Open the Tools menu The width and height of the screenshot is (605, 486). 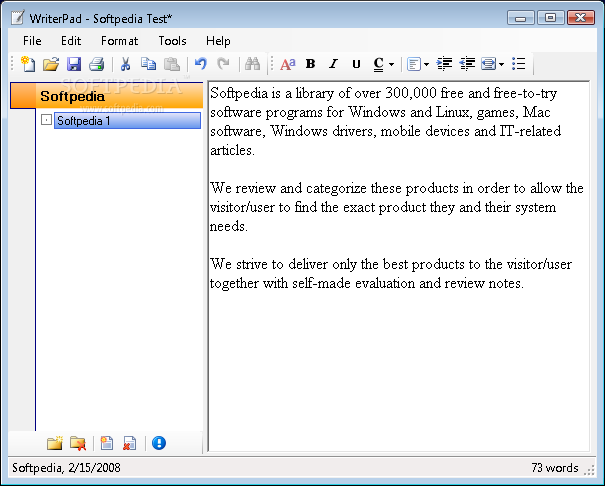172,41
